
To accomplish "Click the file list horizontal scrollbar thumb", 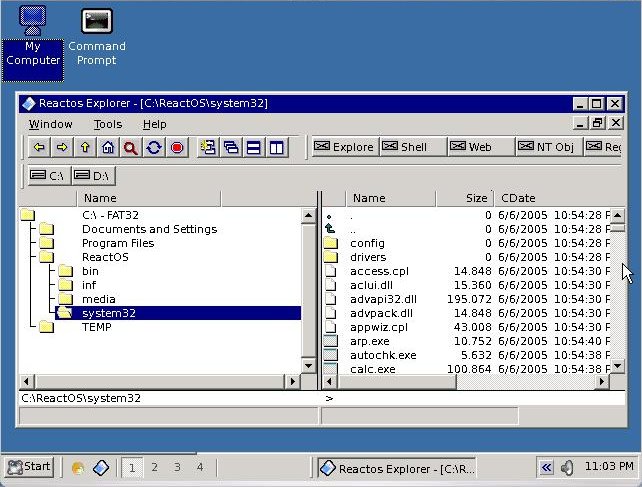I will [x=396, y=382].
